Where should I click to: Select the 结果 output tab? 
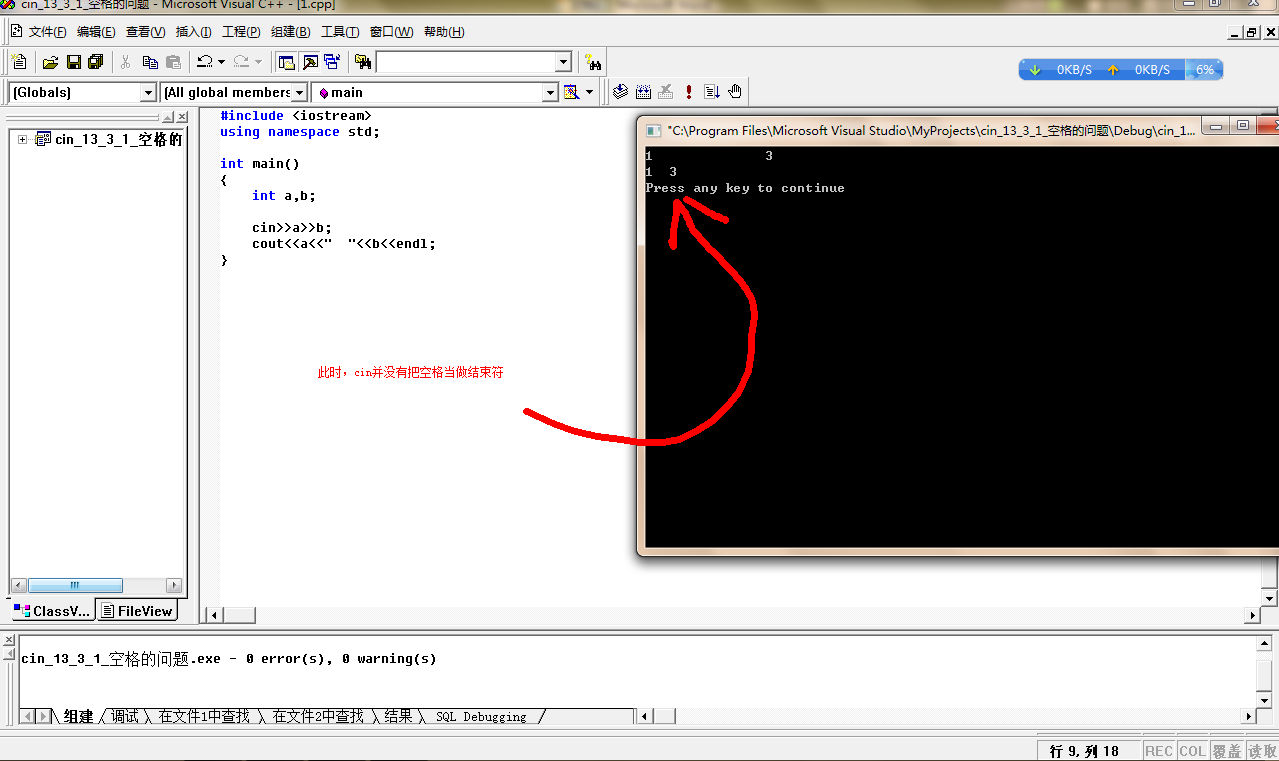tap(398, 717)
